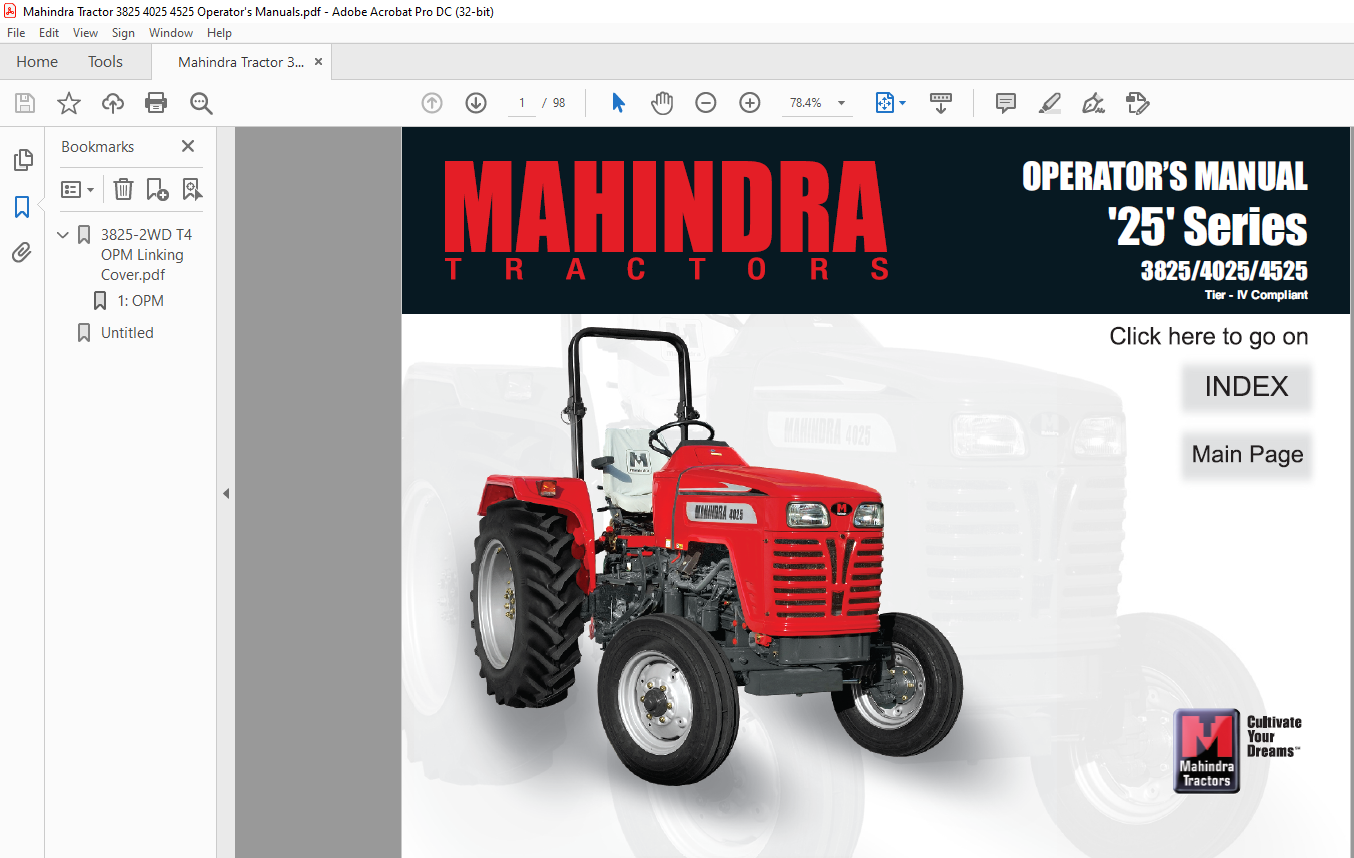This screenshot has width=1354, height=858.
Task: Zoom out with minus icon
Action: click(706, 103)
